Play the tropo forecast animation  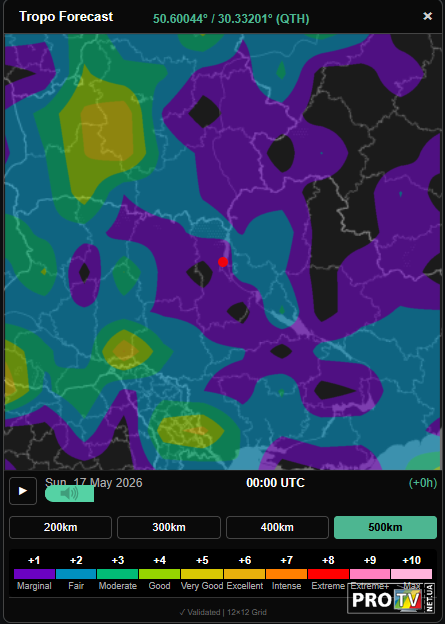coord(23,491)
